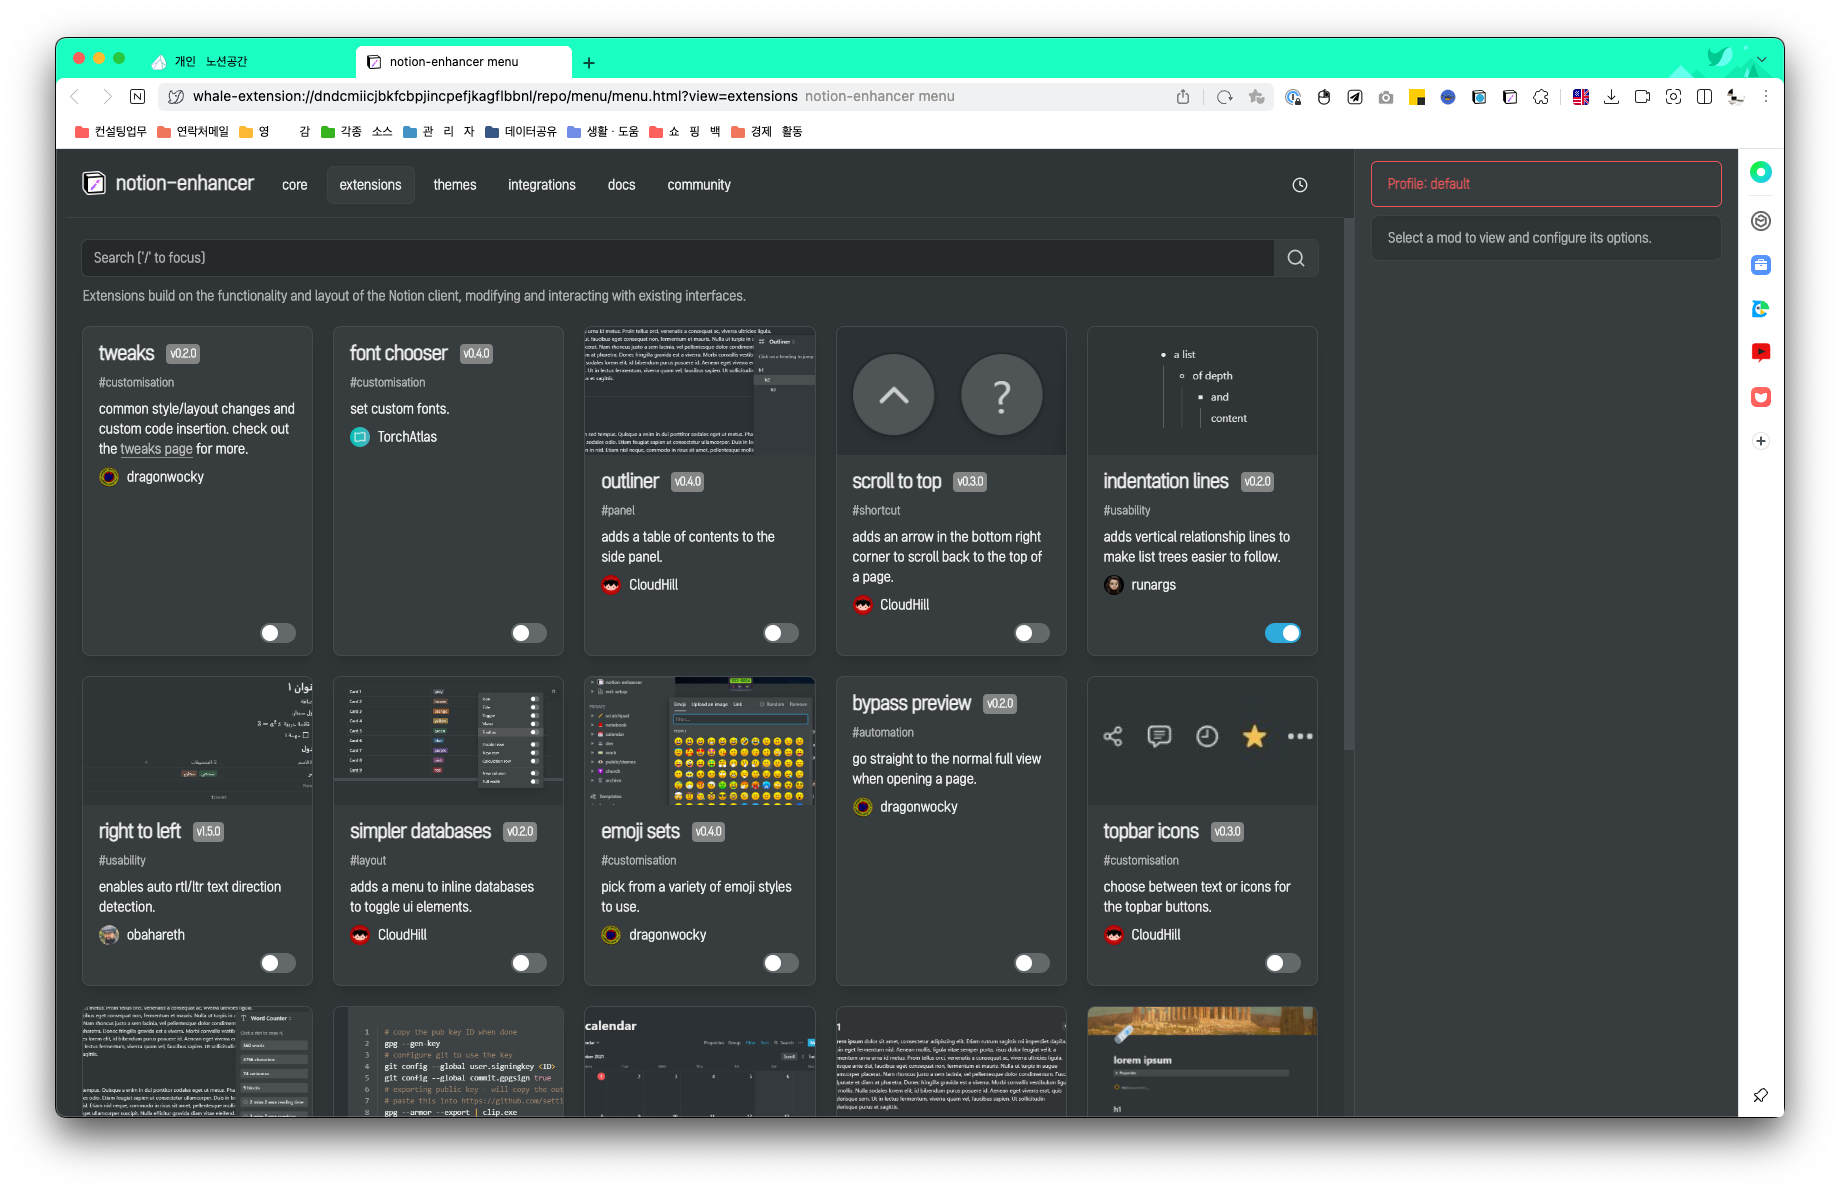Open the camera extension icon in toolbar
Viewport: 1840px width, 1191px height.
coord(1386,97)
